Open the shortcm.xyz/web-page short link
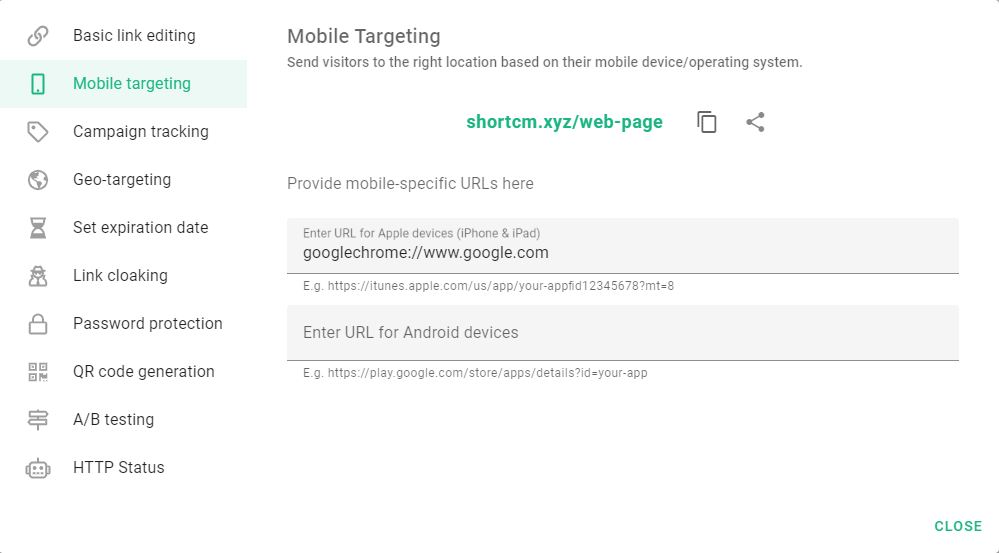Viewport: 999px width, 553px height. [564, 123]
